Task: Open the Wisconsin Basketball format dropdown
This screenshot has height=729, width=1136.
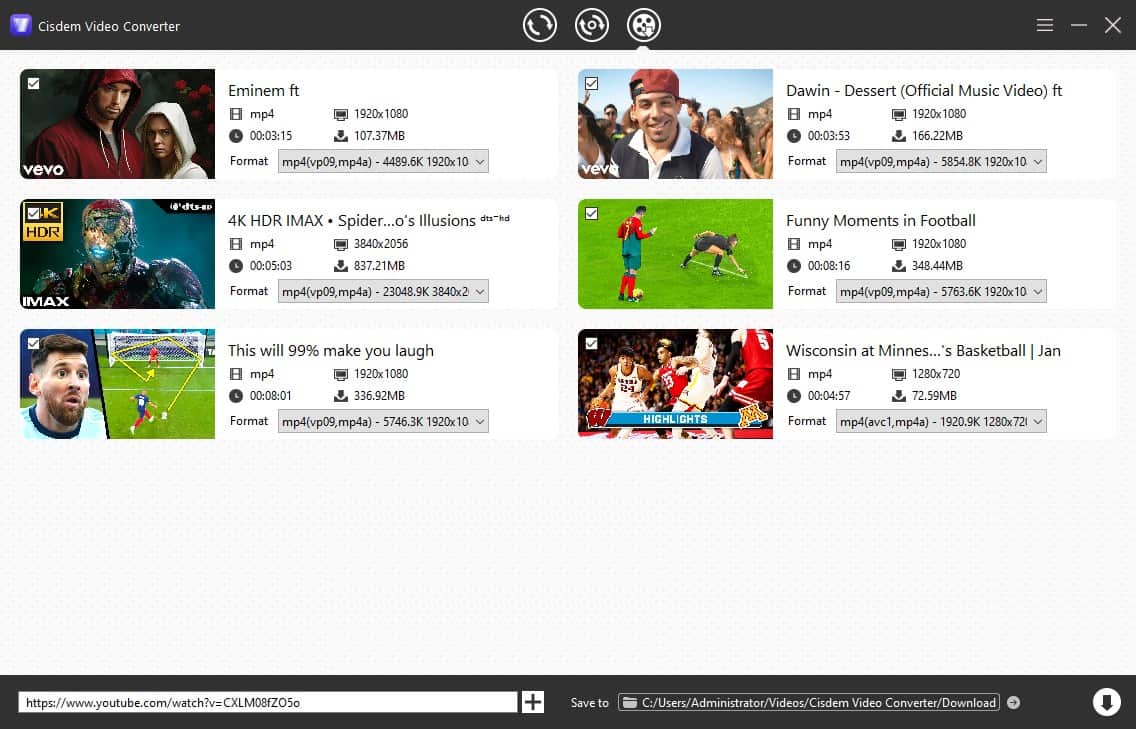Action: (x=941, y=422)
